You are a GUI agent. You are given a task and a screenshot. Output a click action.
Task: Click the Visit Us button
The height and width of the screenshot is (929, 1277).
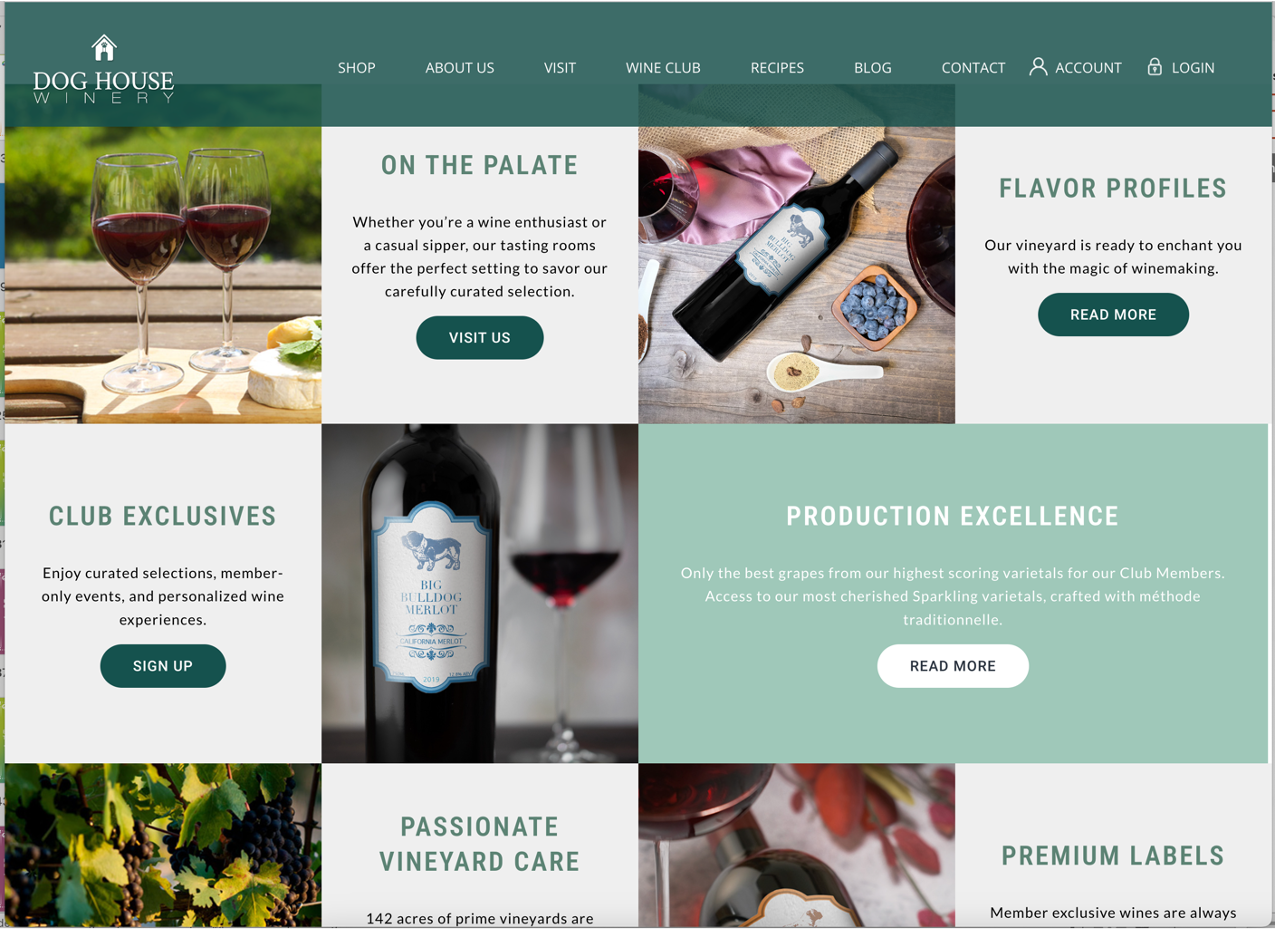click(479, 338)
